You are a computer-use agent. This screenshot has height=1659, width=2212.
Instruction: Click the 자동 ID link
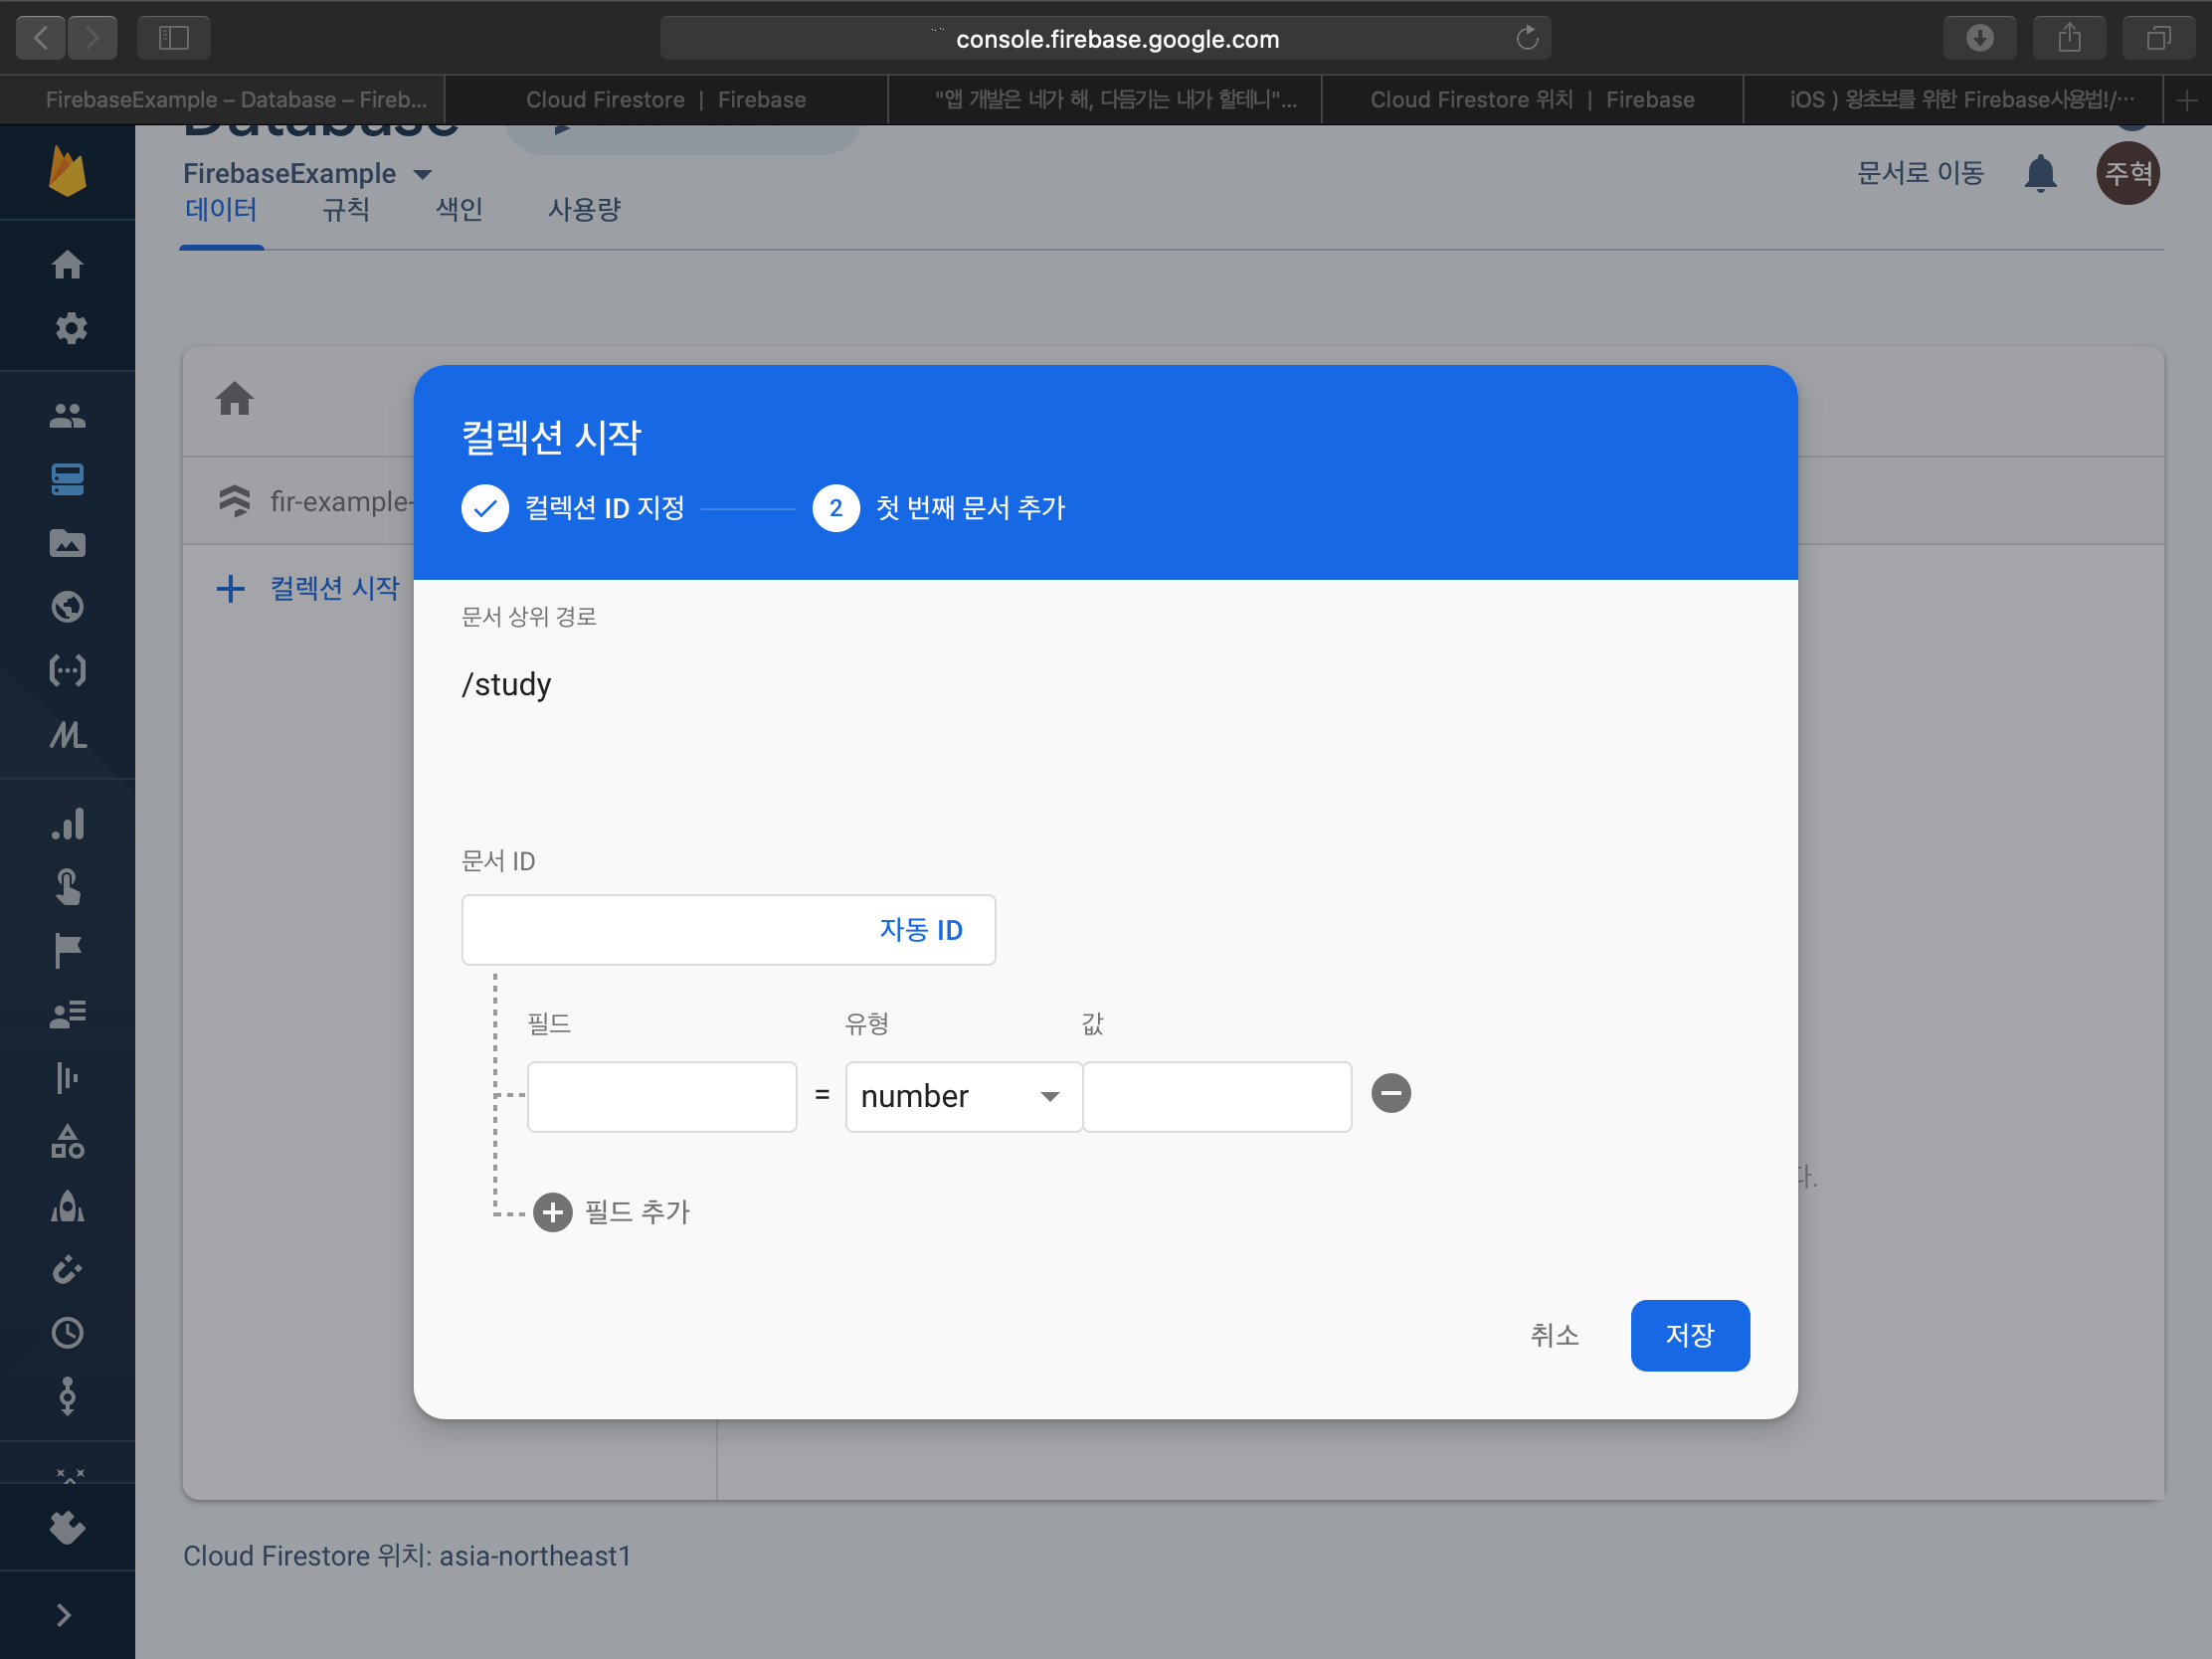[x=920, y=929]
